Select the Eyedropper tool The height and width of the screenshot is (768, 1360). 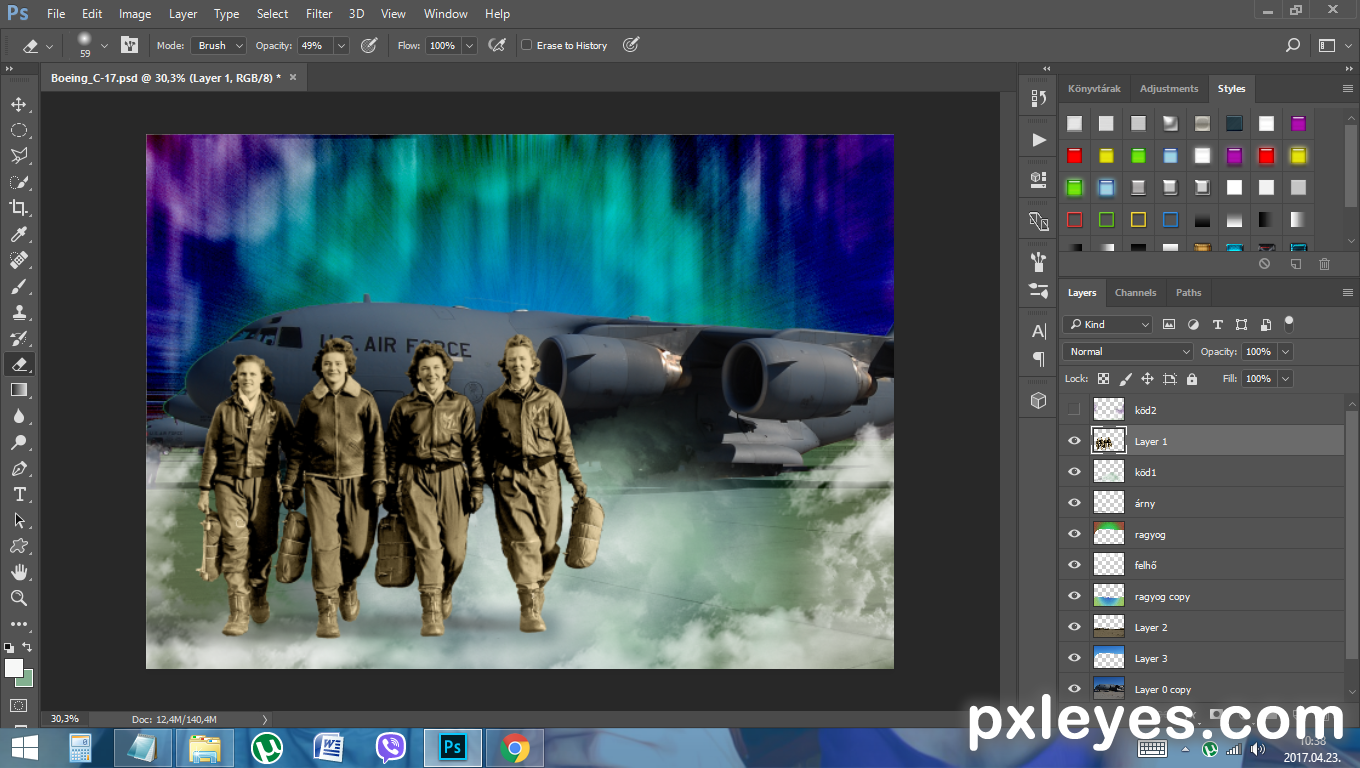19,234
